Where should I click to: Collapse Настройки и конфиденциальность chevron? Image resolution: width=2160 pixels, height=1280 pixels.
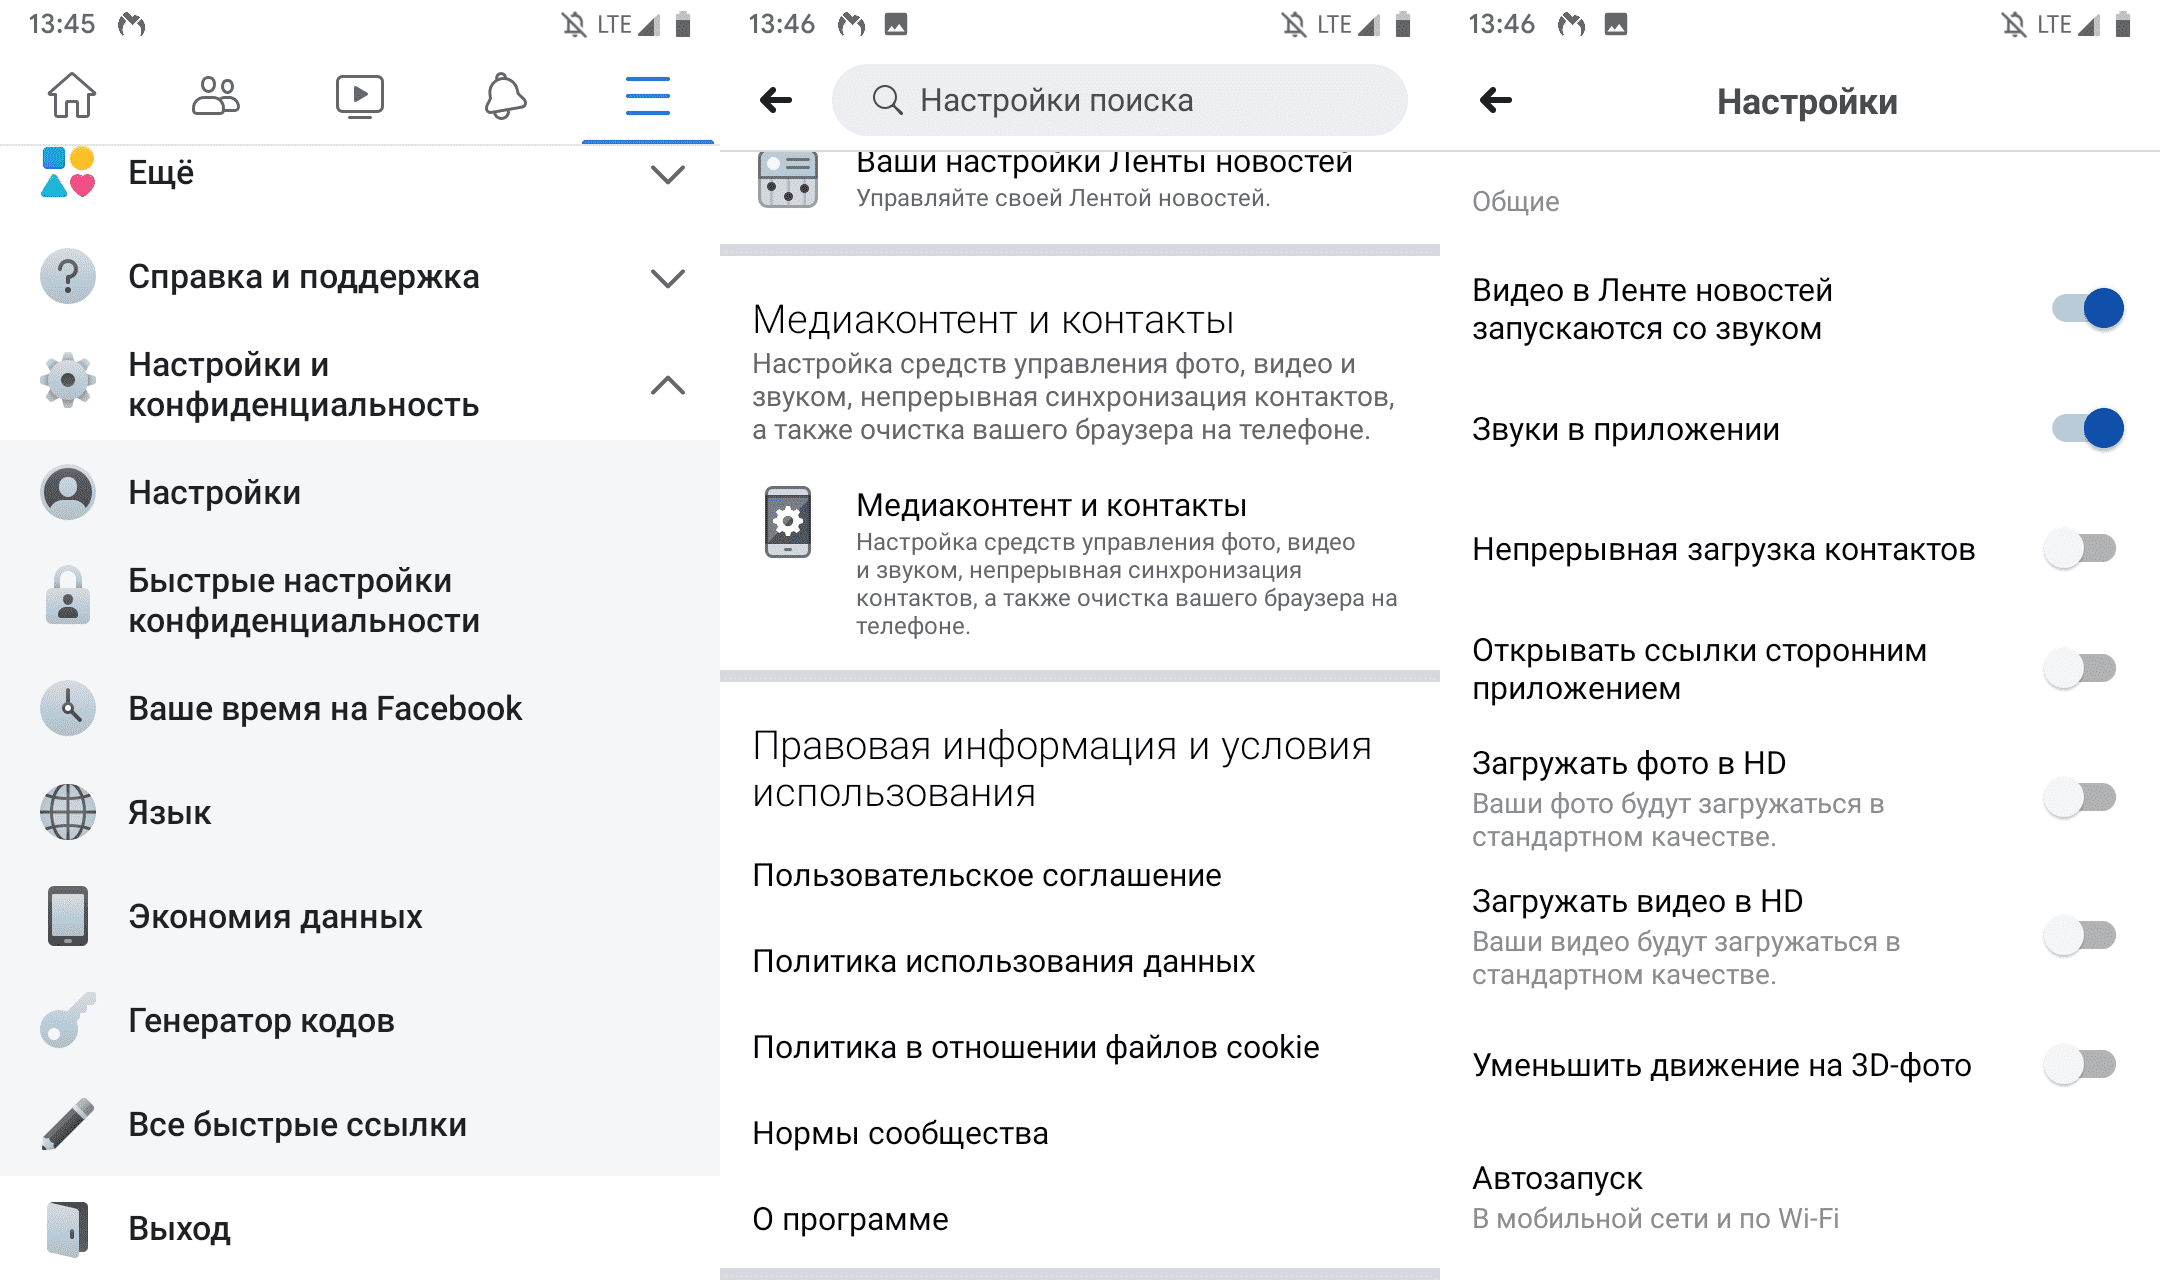(x=668, y=385)
